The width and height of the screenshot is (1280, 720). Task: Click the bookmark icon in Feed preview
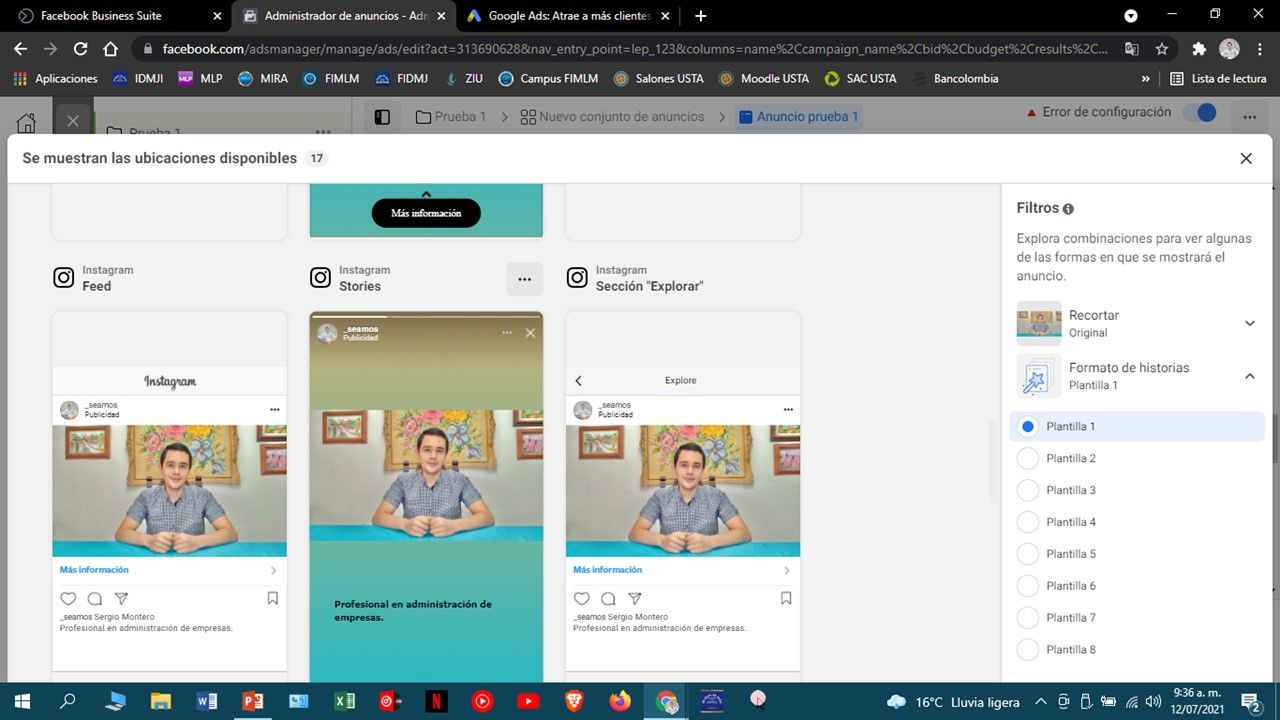[x=272, y=598]
